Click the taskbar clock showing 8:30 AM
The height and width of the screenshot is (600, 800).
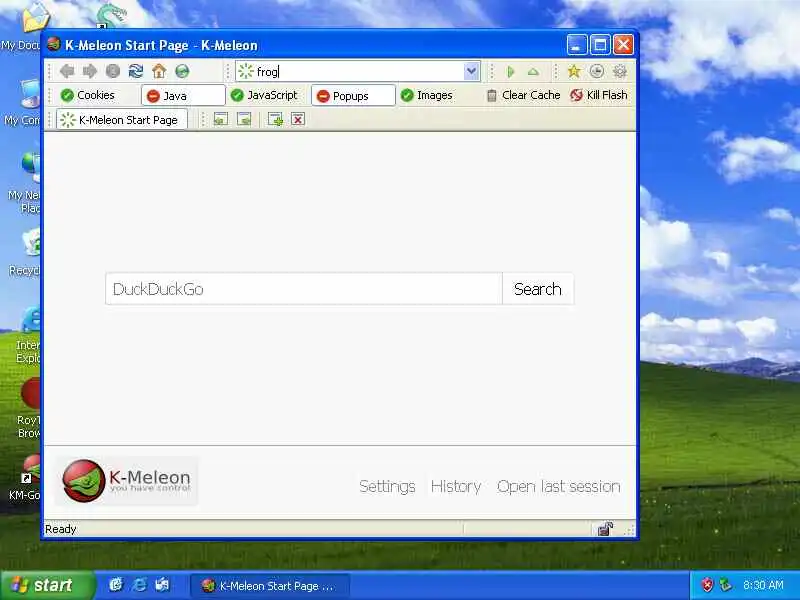(x=763, y=585)
